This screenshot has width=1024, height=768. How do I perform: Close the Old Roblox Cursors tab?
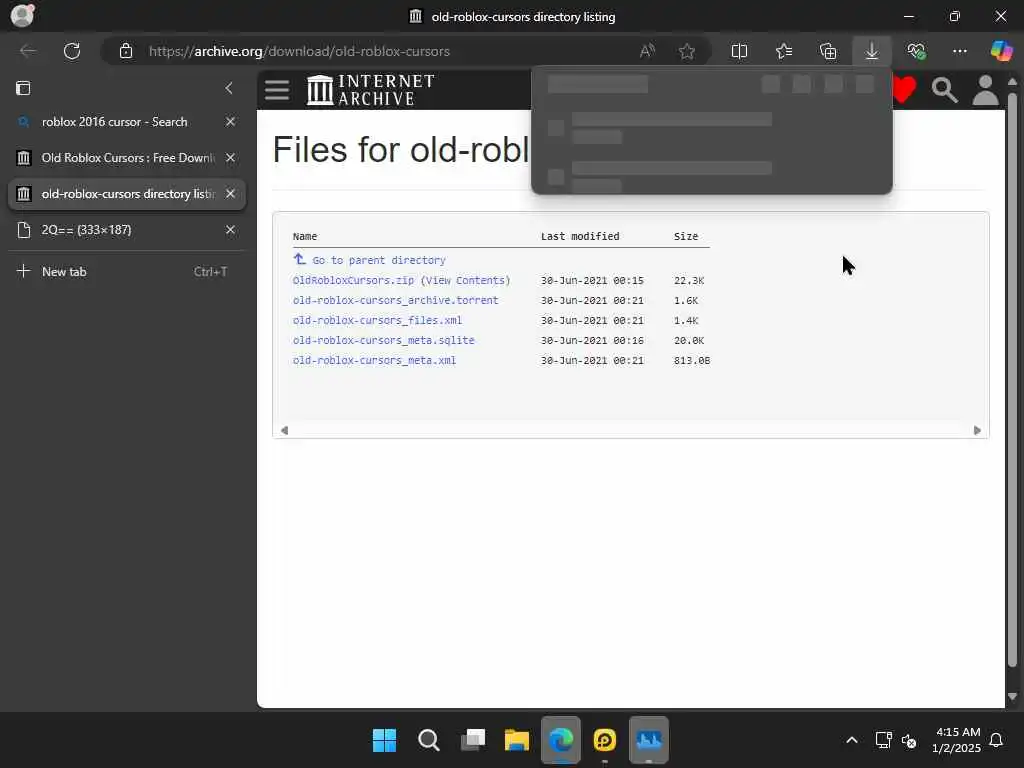pos(230,157)
